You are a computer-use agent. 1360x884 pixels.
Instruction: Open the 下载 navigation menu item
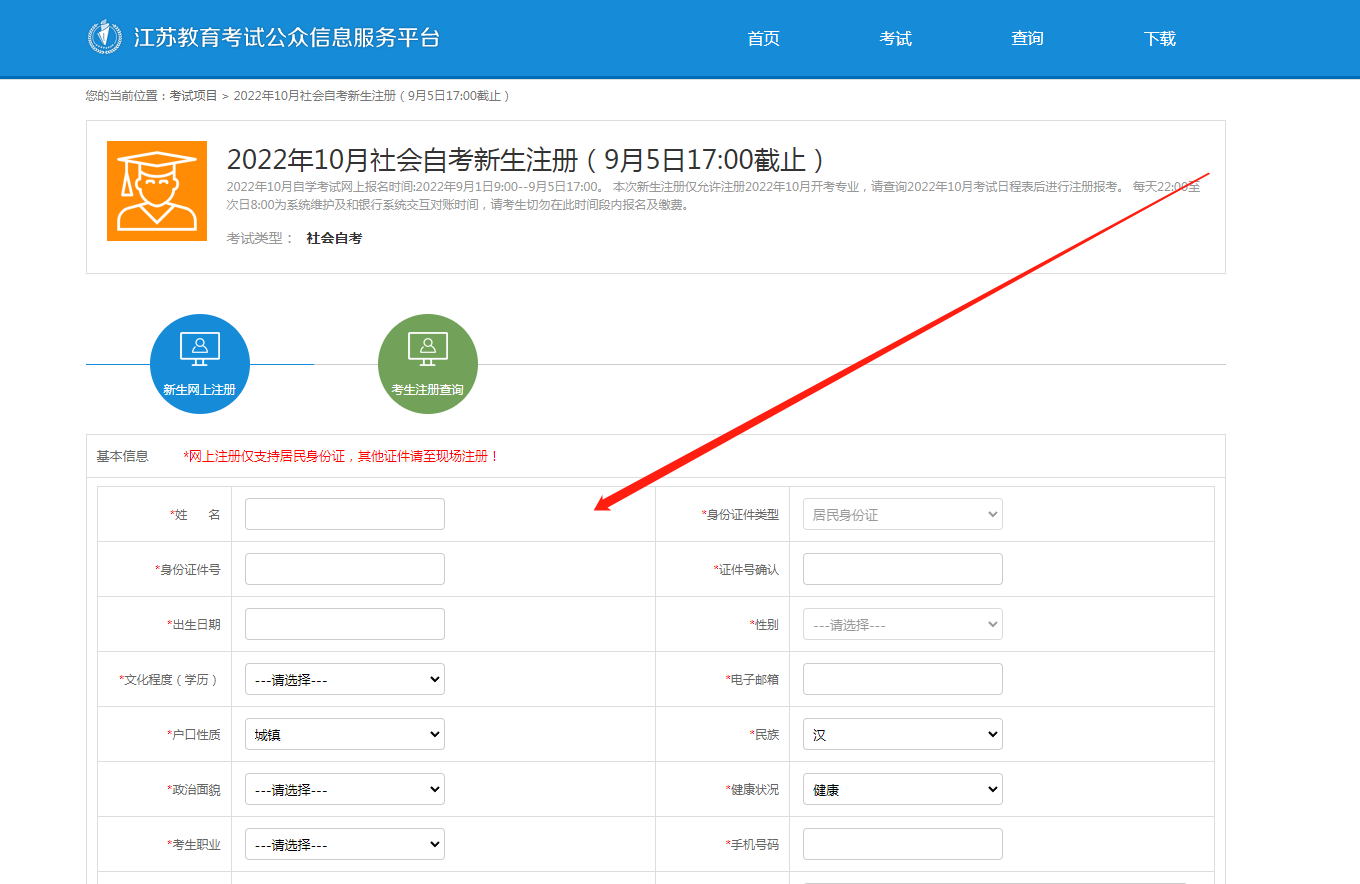tap(1159, 39)
